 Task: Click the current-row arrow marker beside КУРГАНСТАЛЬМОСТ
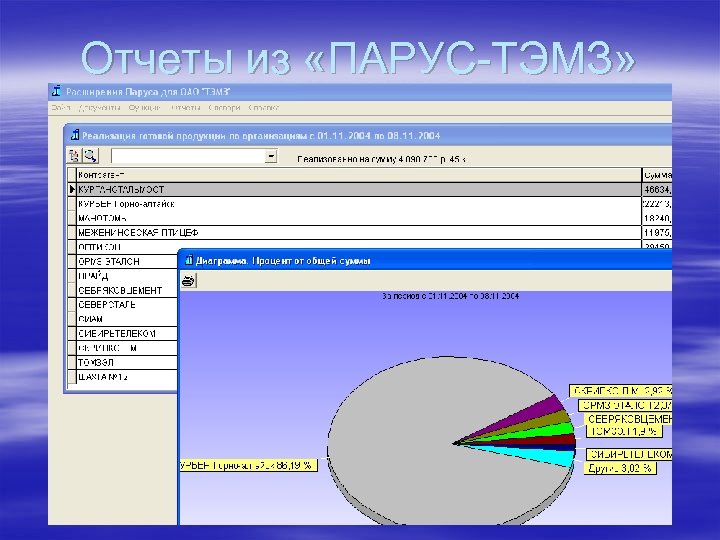pyautogui.click(x=72, y=189)
